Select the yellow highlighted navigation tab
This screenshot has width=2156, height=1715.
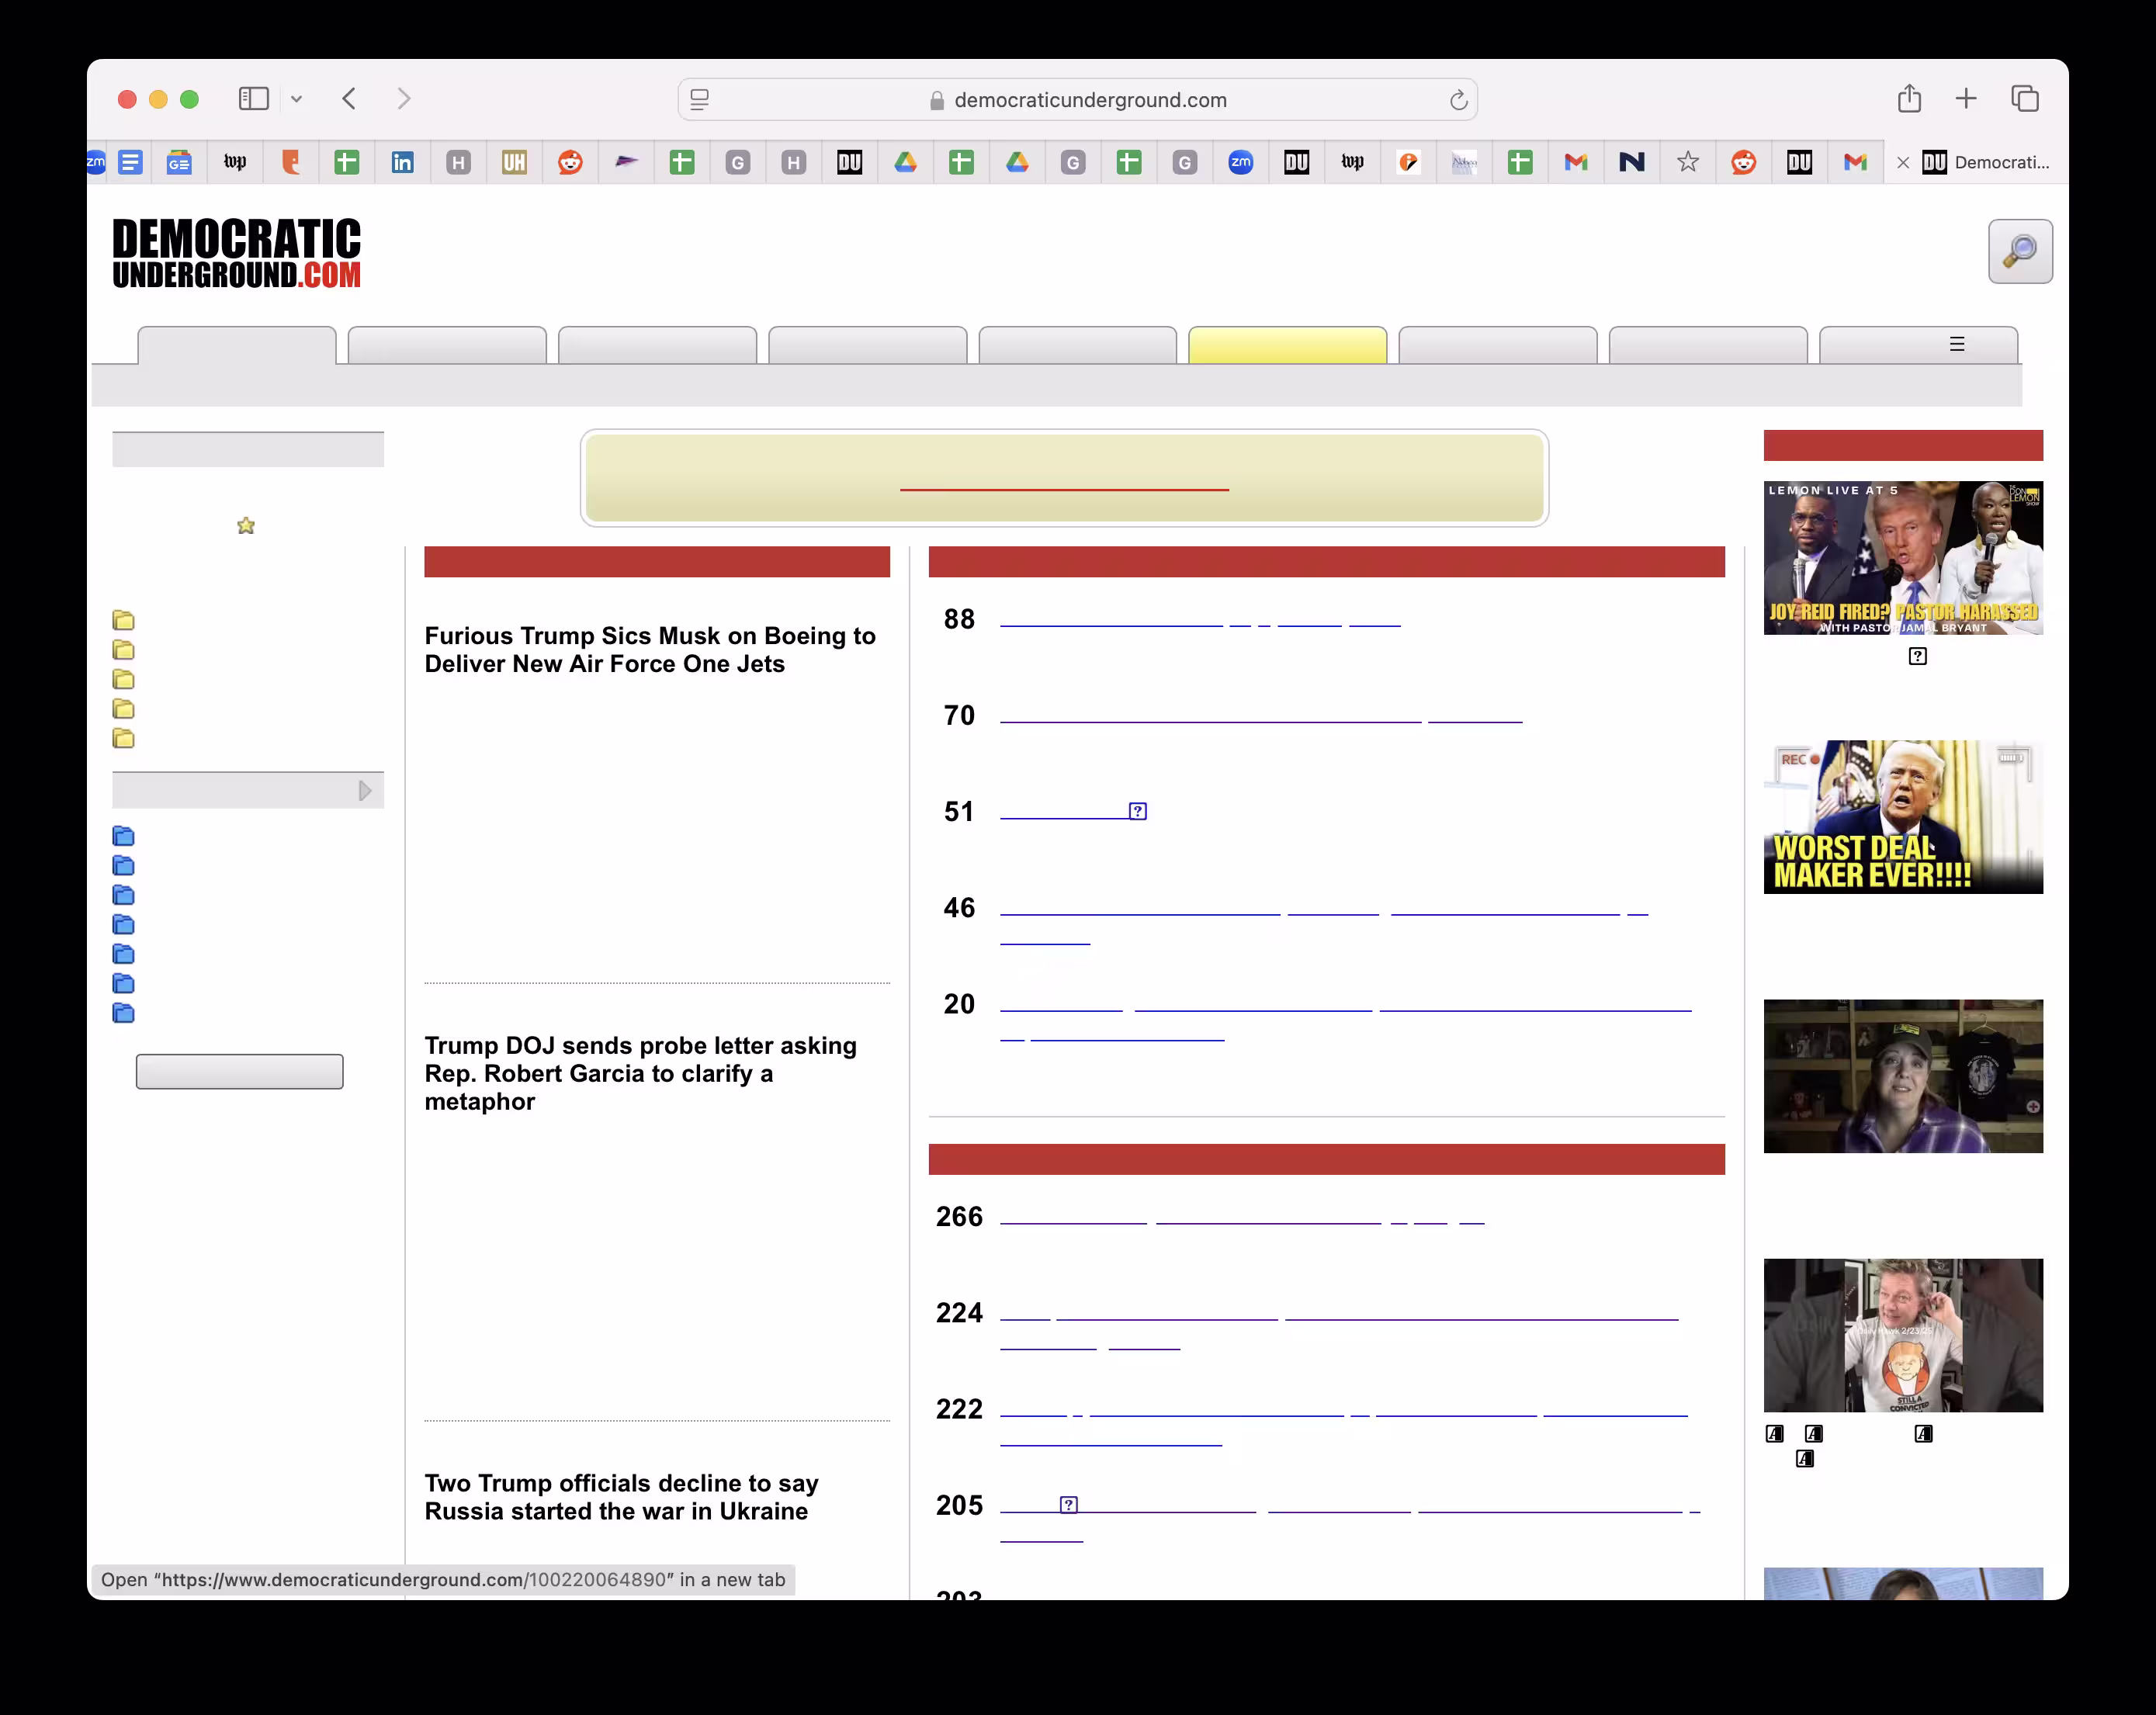click(1287, 346)
